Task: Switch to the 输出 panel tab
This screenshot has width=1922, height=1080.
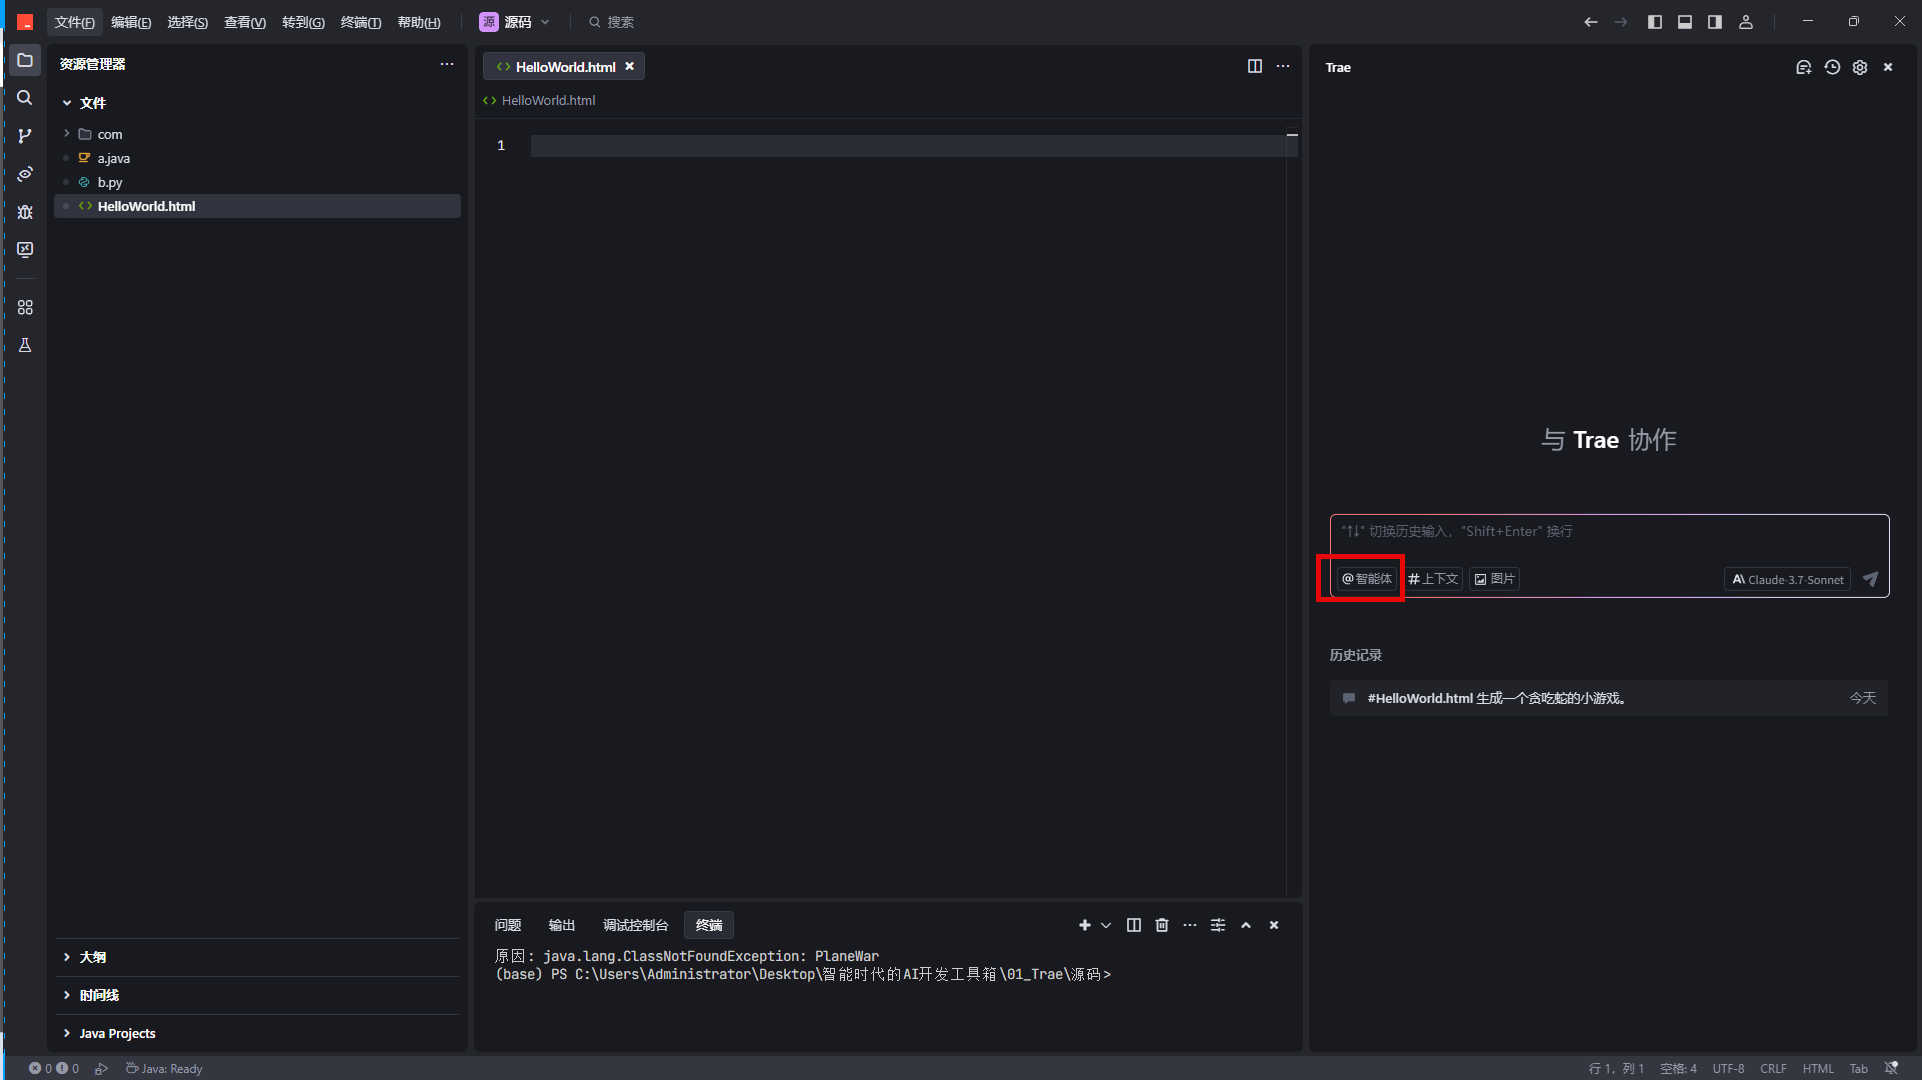Action: click(562, 925)
